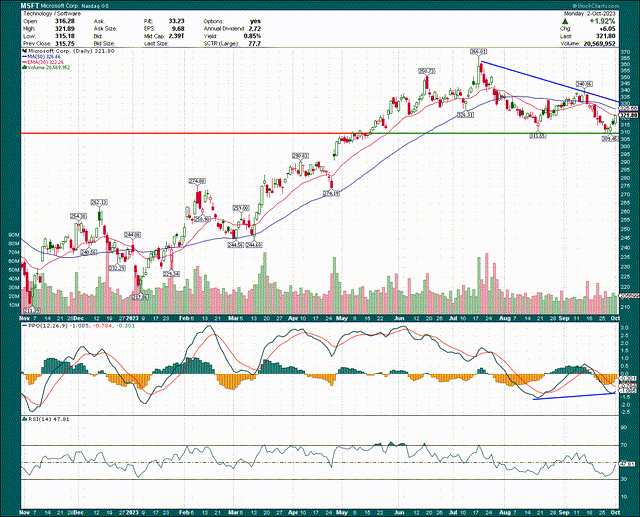This screenshot has width=640, height=517.
Task: Select the 90 tick on the RSI axis
Action: tap(624, 428)
